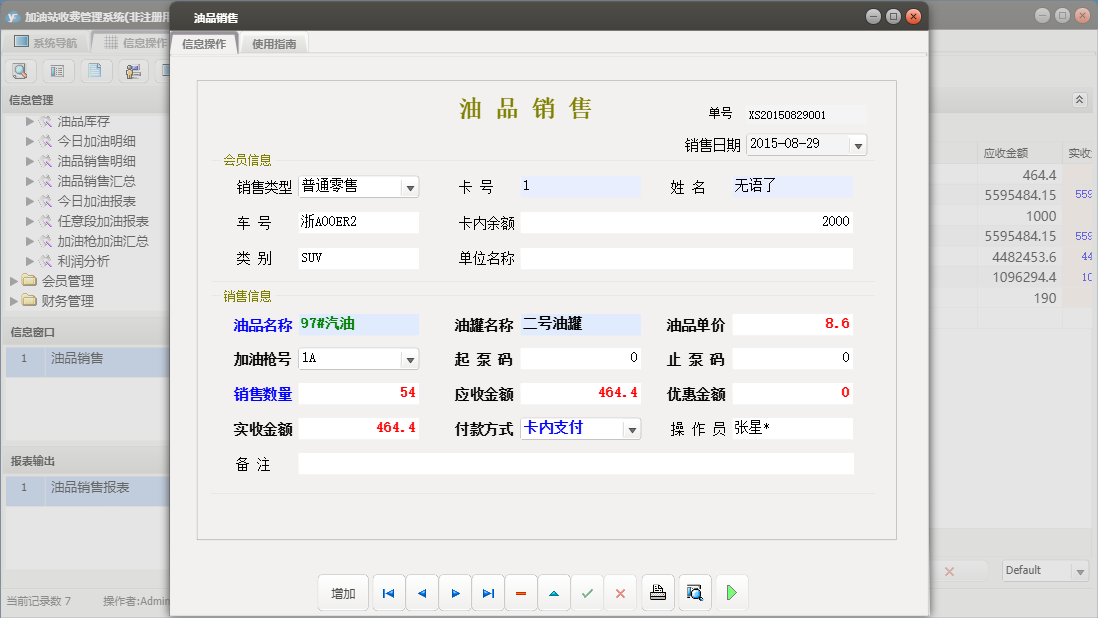This screenshot has width=1098, height=618.
Task: Click the 备注 remarks input field
Action: 578,462
